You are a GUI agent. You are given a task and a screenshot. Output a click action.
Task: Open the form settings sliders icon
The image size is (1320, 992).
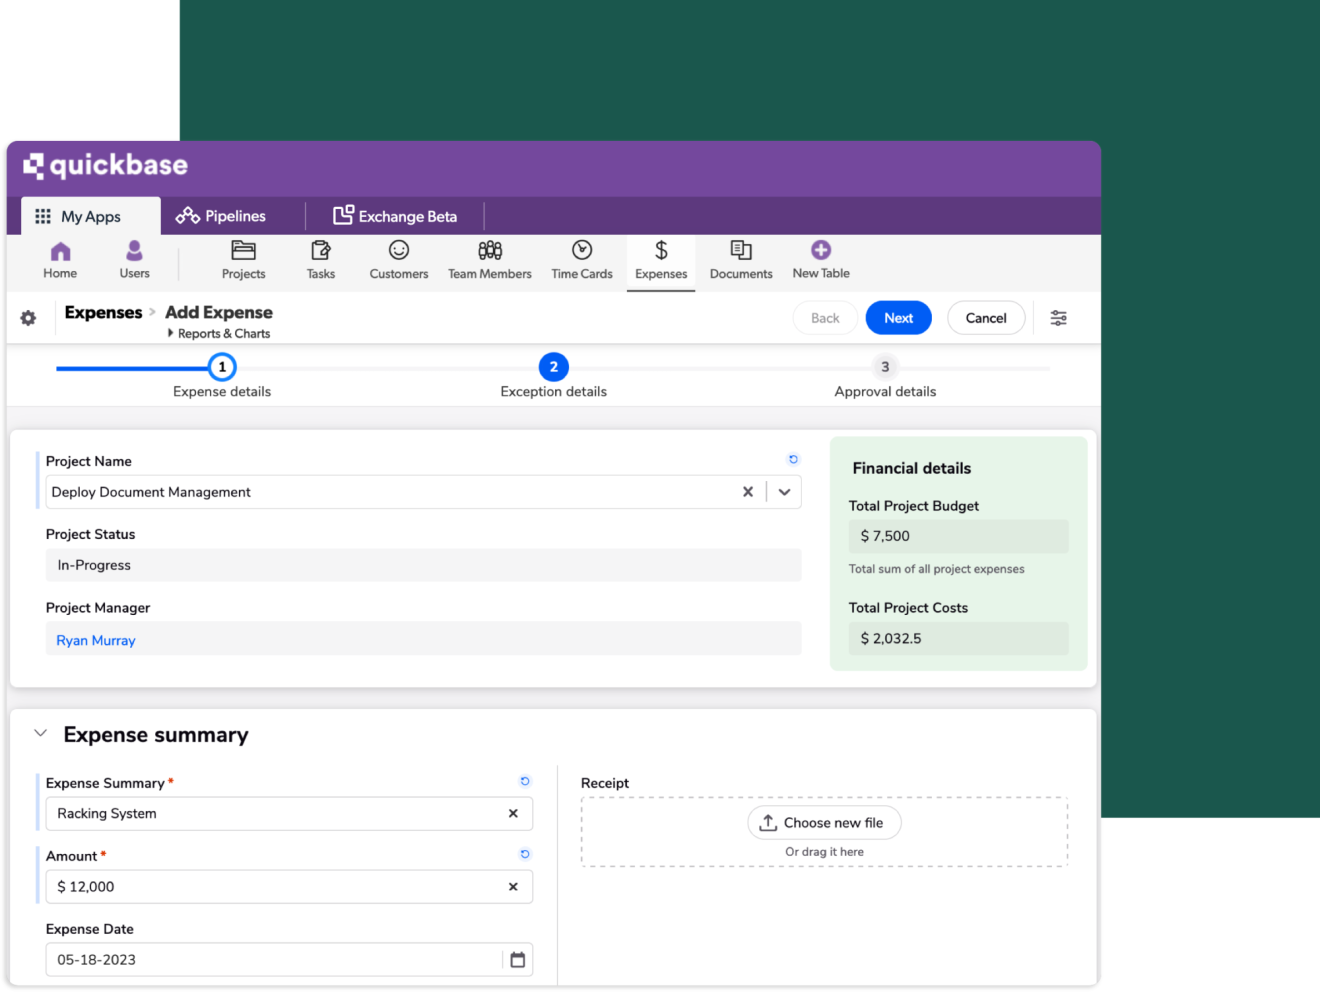(x=1058, y=317)
